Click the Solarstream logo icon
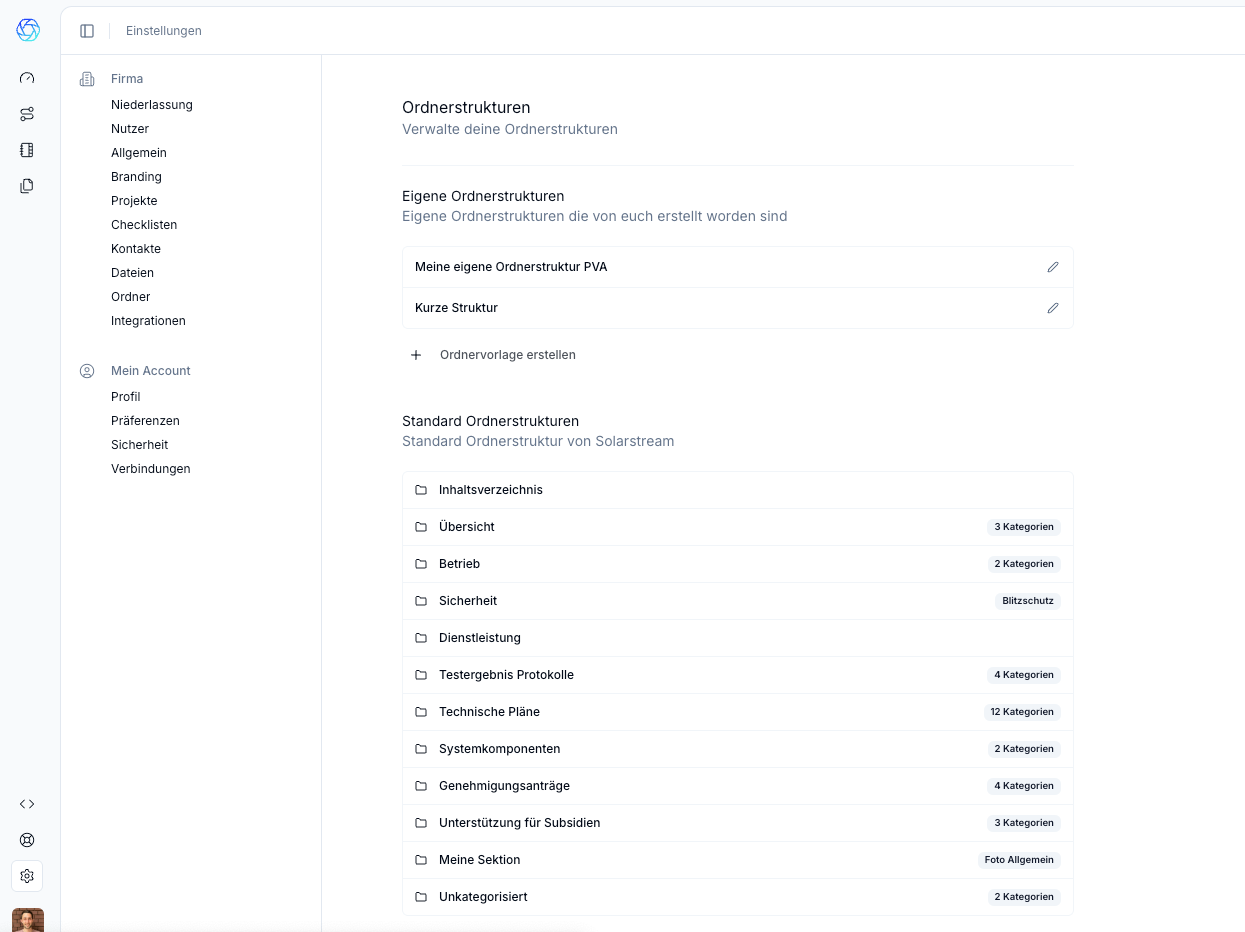1245x932 pixels. click(x=28, y=30)
